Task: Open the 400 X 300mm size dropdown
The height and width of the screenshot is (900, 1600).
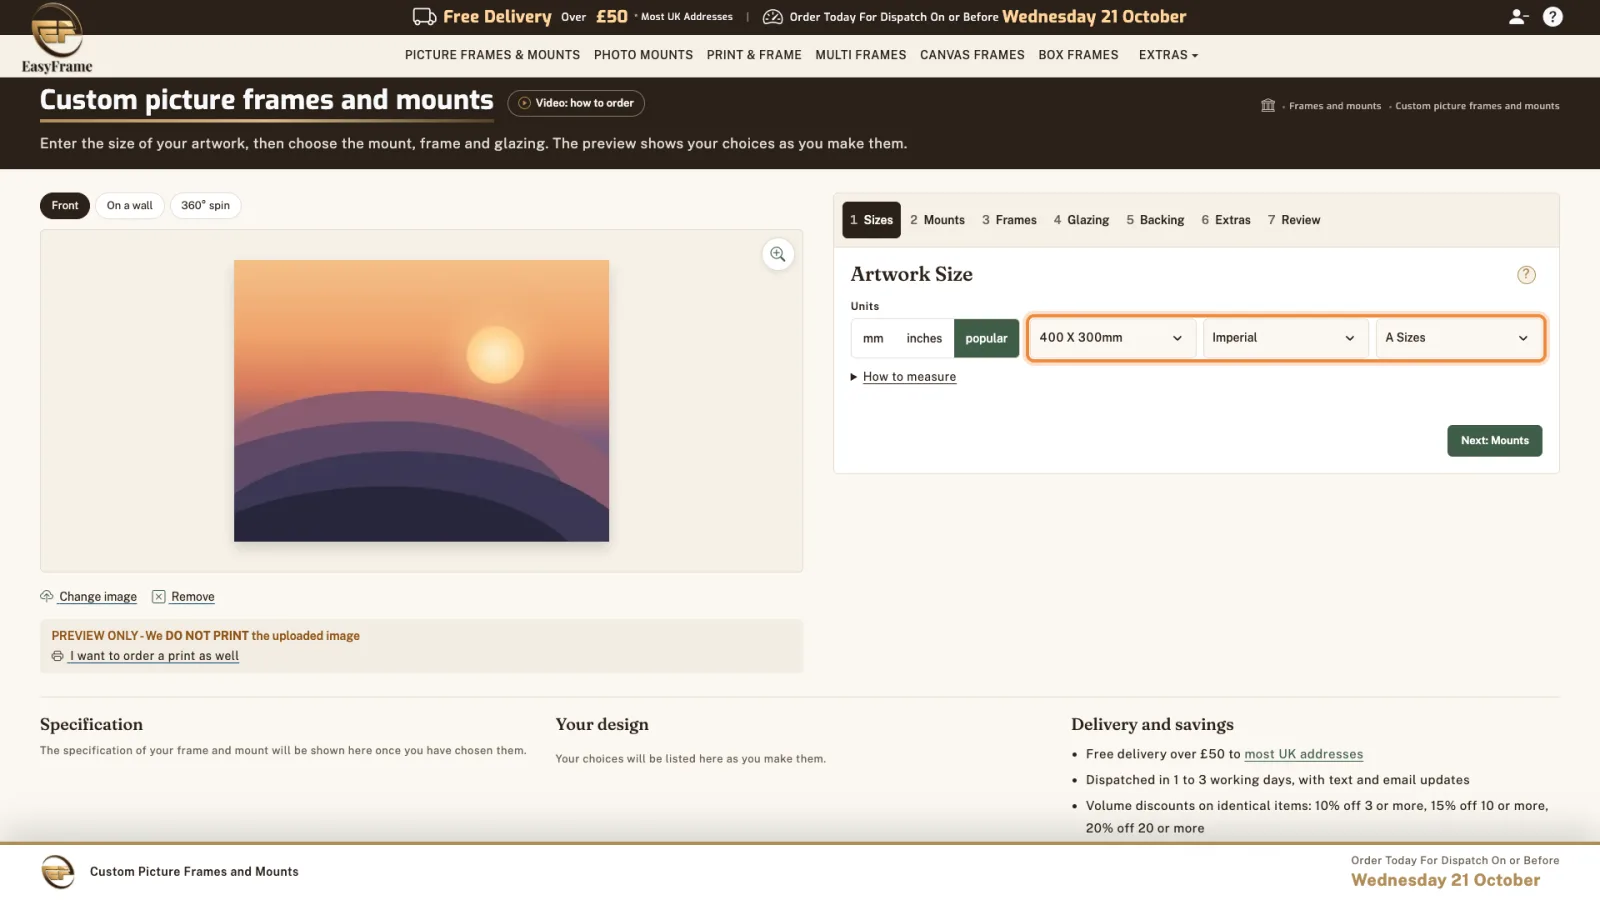Action: click(1110, 338)
